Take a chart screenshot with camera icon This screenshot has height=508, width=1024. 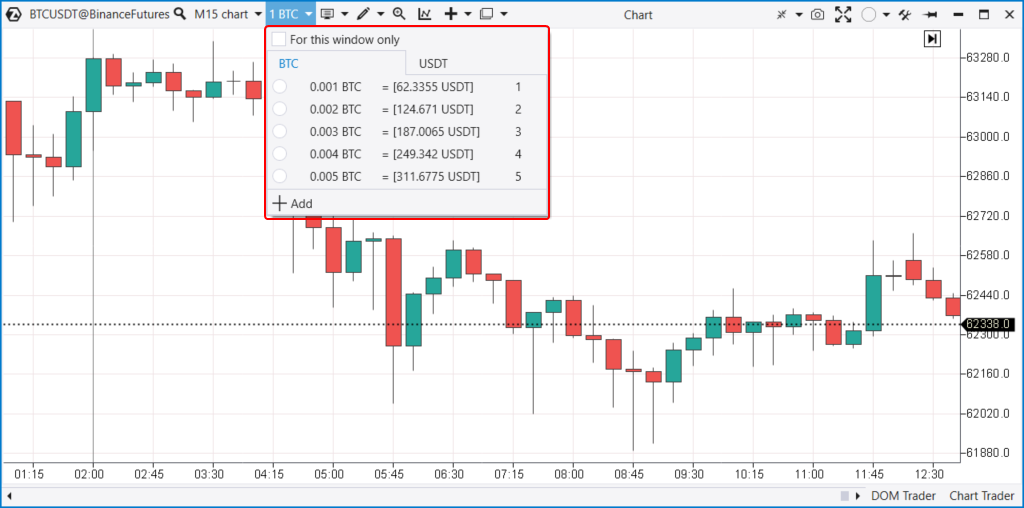817,14
